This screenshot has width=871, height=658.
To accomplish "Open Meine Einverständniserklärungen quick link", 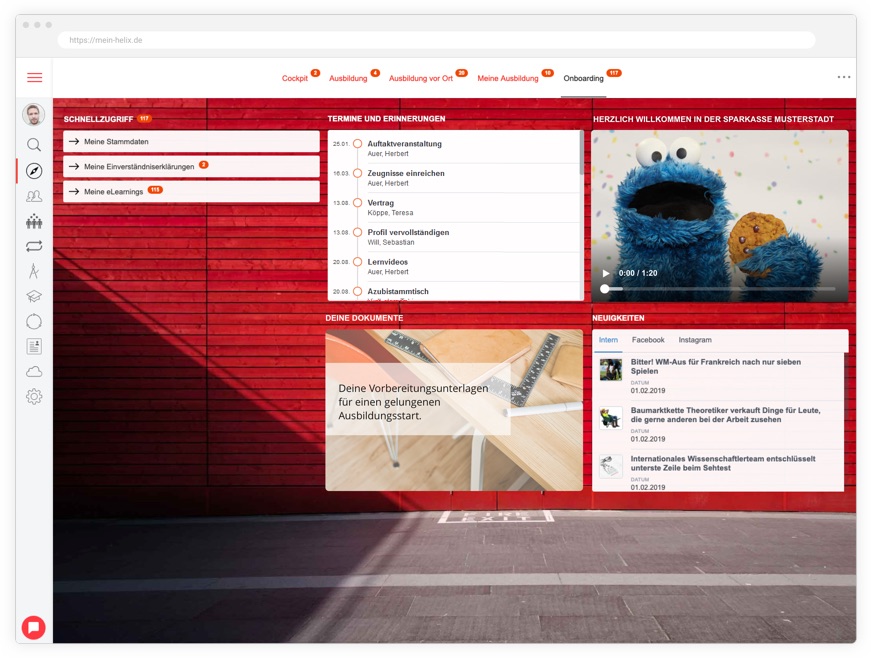I will 191,167.
